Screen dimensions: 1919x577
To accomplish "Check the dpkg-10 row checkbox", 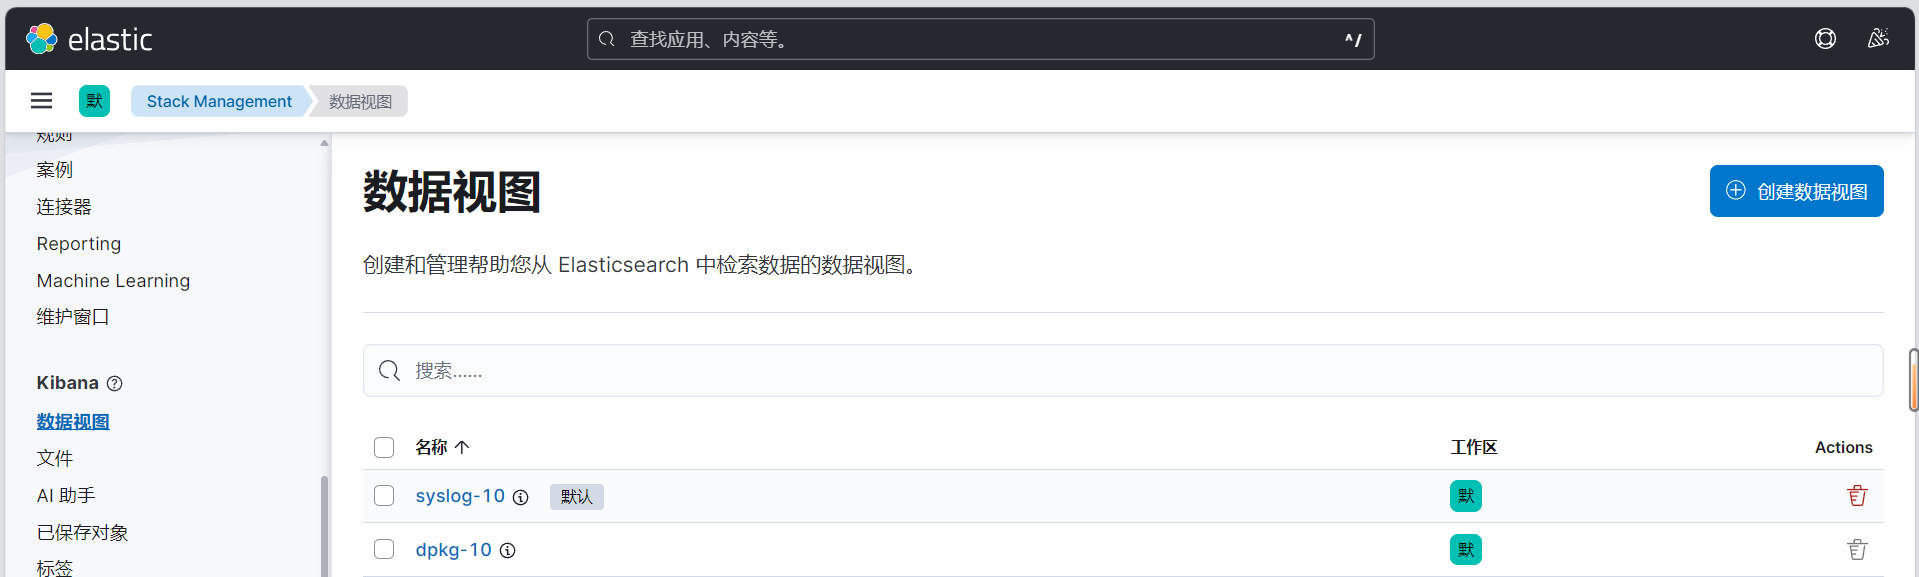I will point(384,549).
